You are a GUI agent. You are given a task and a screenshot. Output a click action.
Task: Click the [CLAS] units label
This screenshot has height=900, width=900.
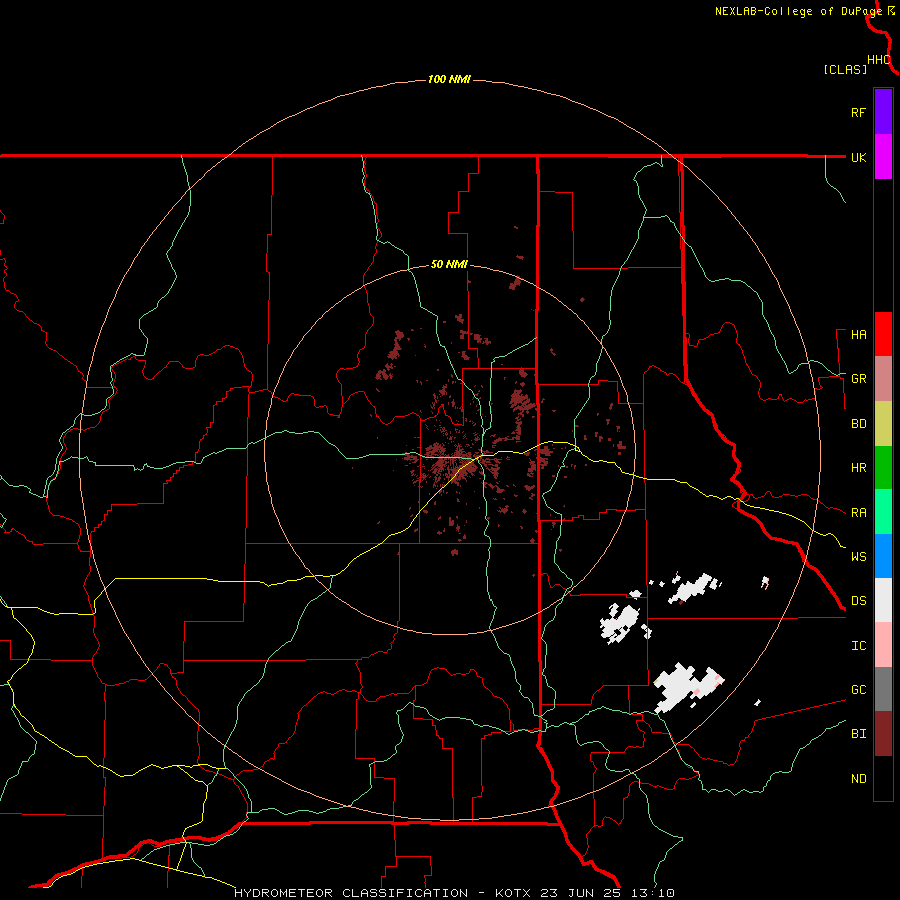pos(845,70)
